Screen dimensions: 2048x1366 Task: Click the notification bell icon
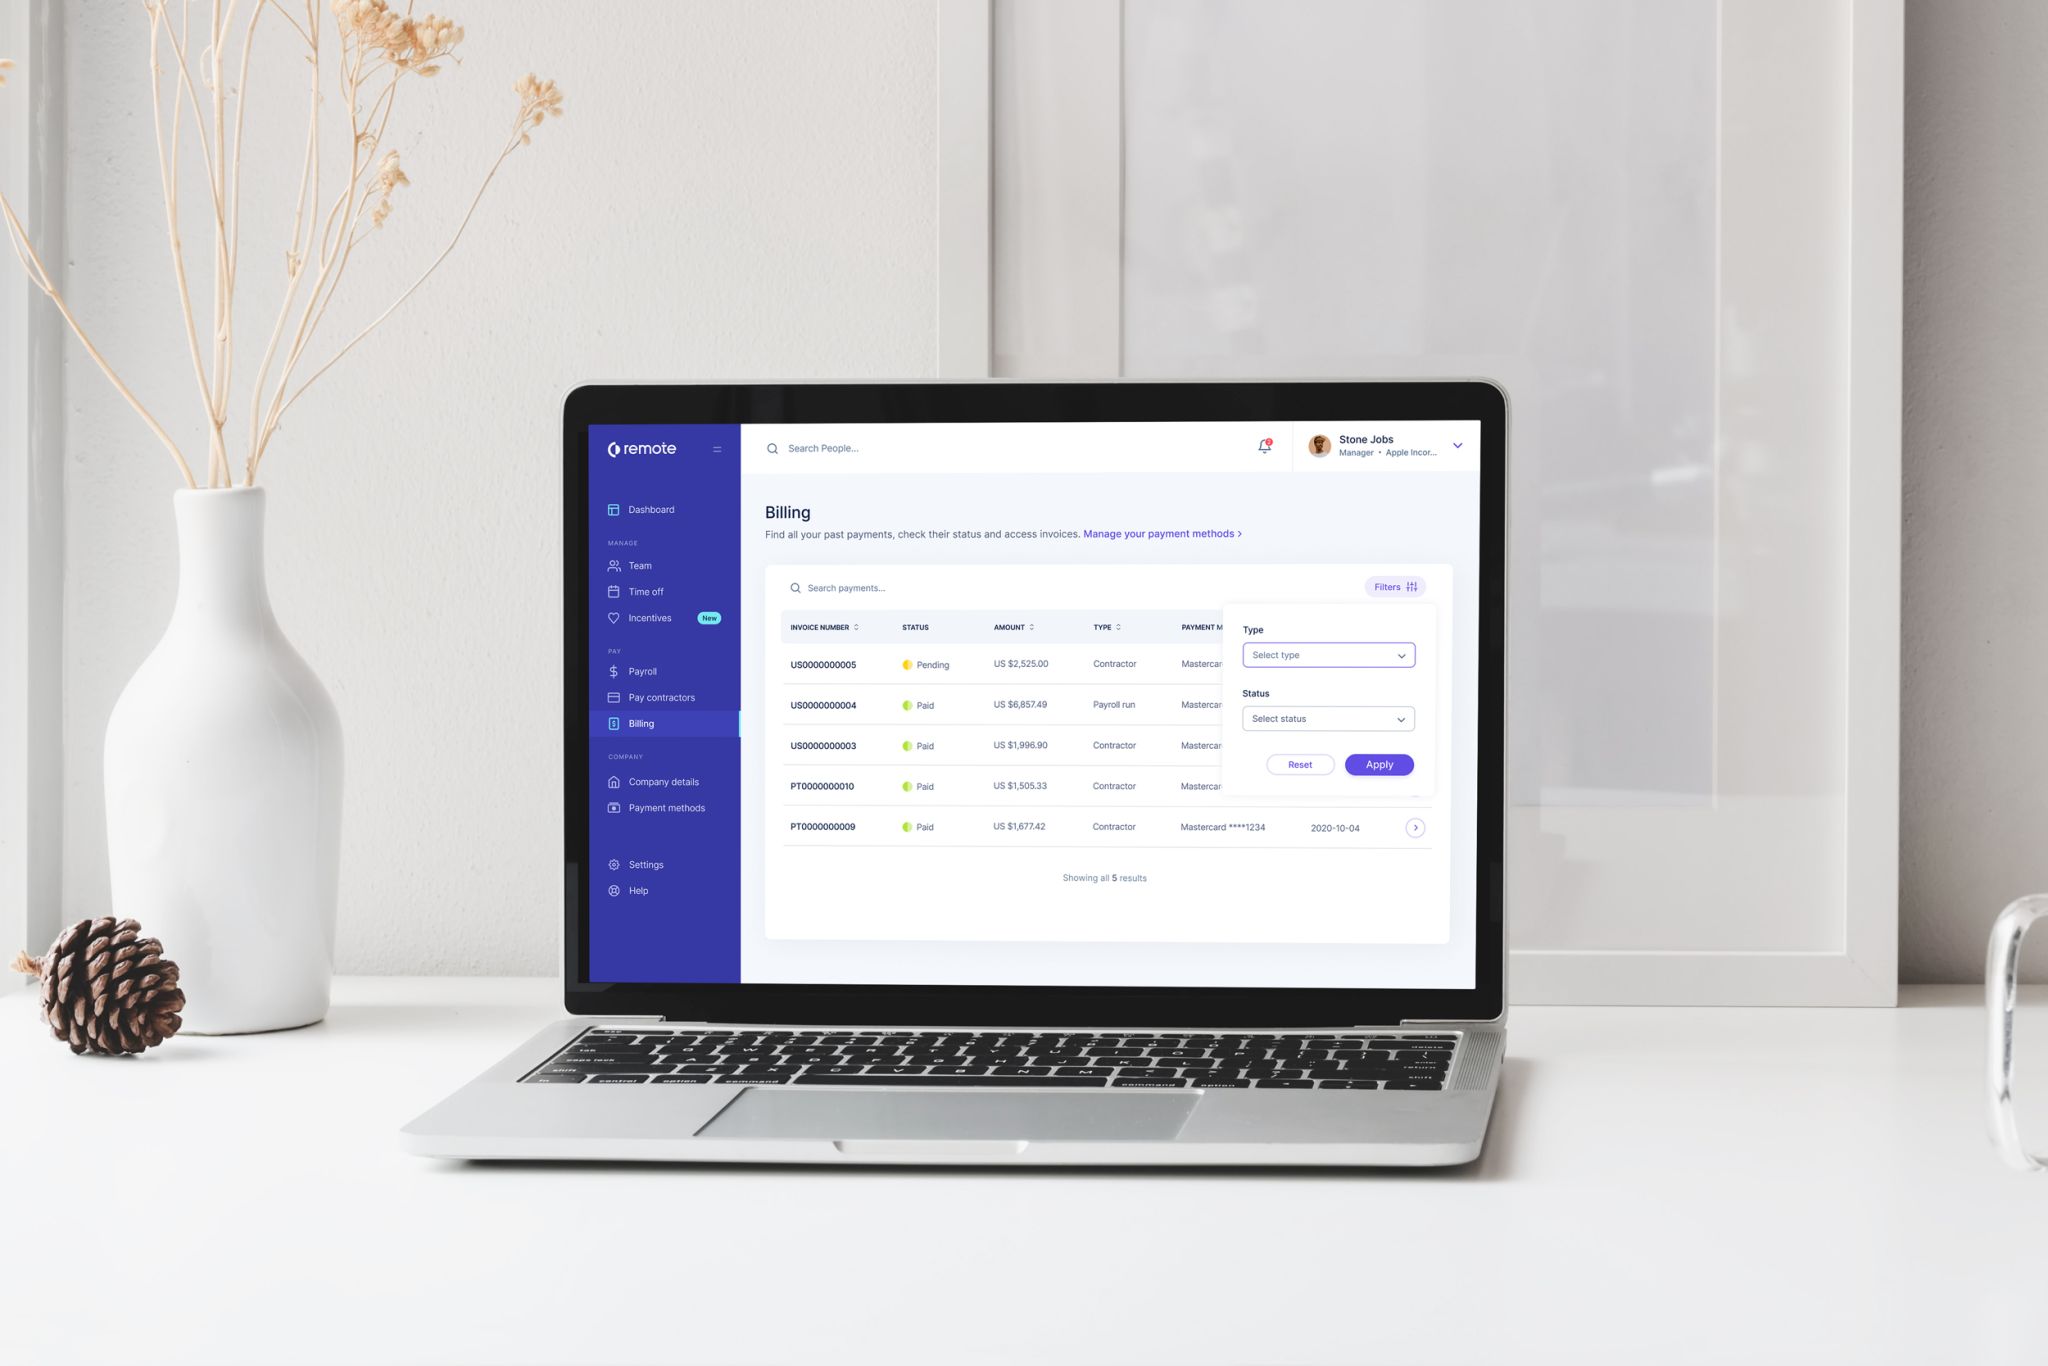point(1265,447)
